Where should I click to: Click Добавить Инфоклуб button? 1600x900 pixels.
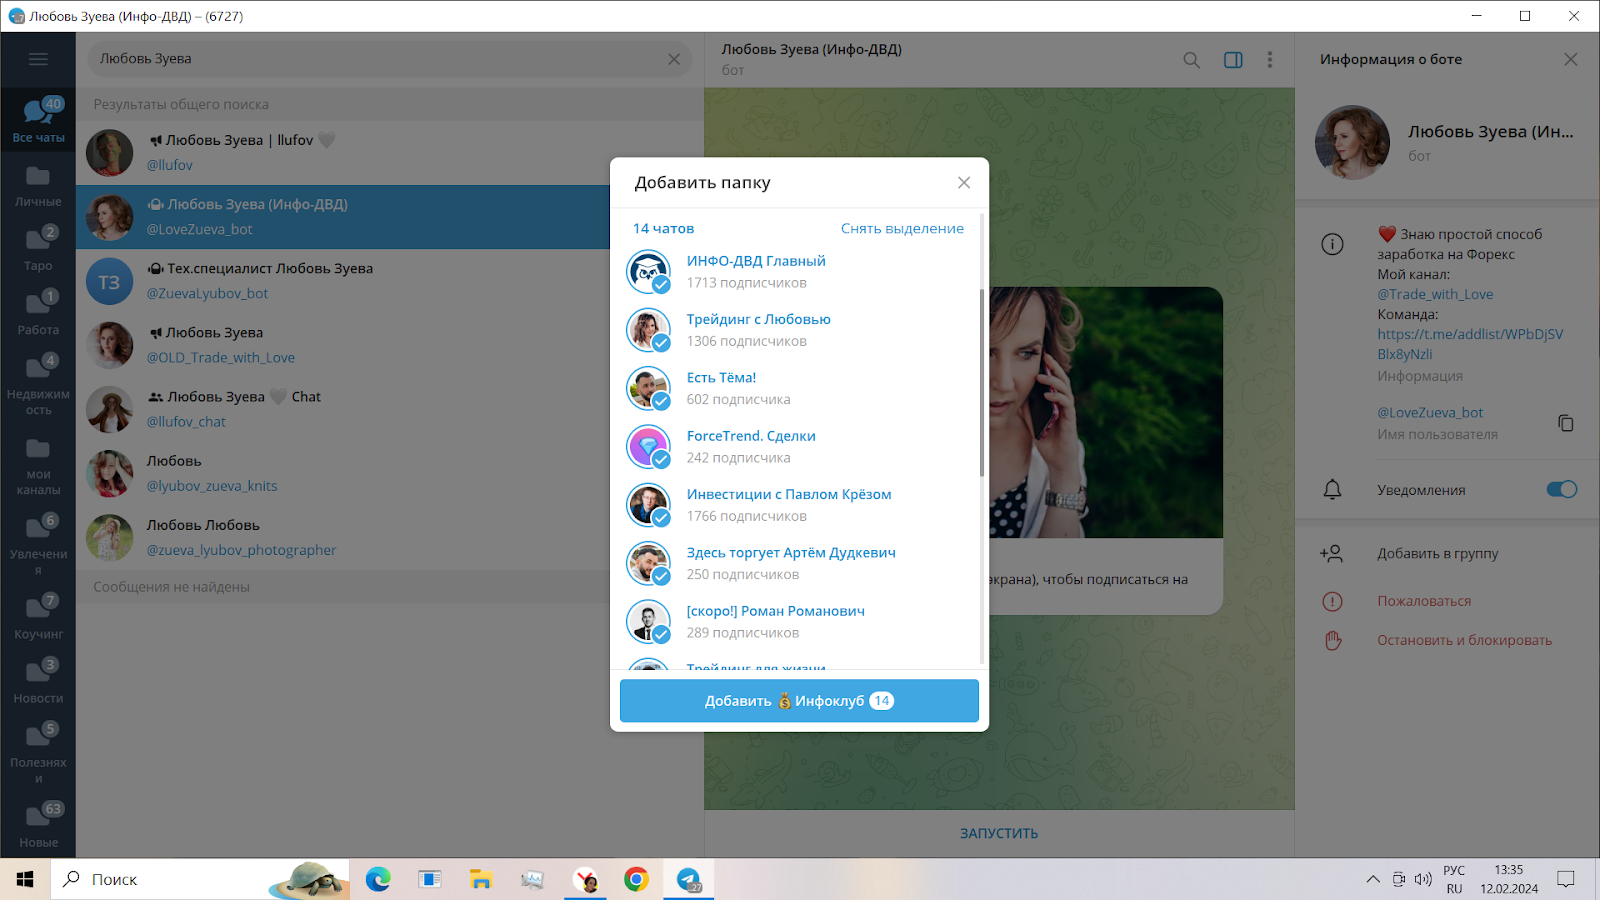799,701
